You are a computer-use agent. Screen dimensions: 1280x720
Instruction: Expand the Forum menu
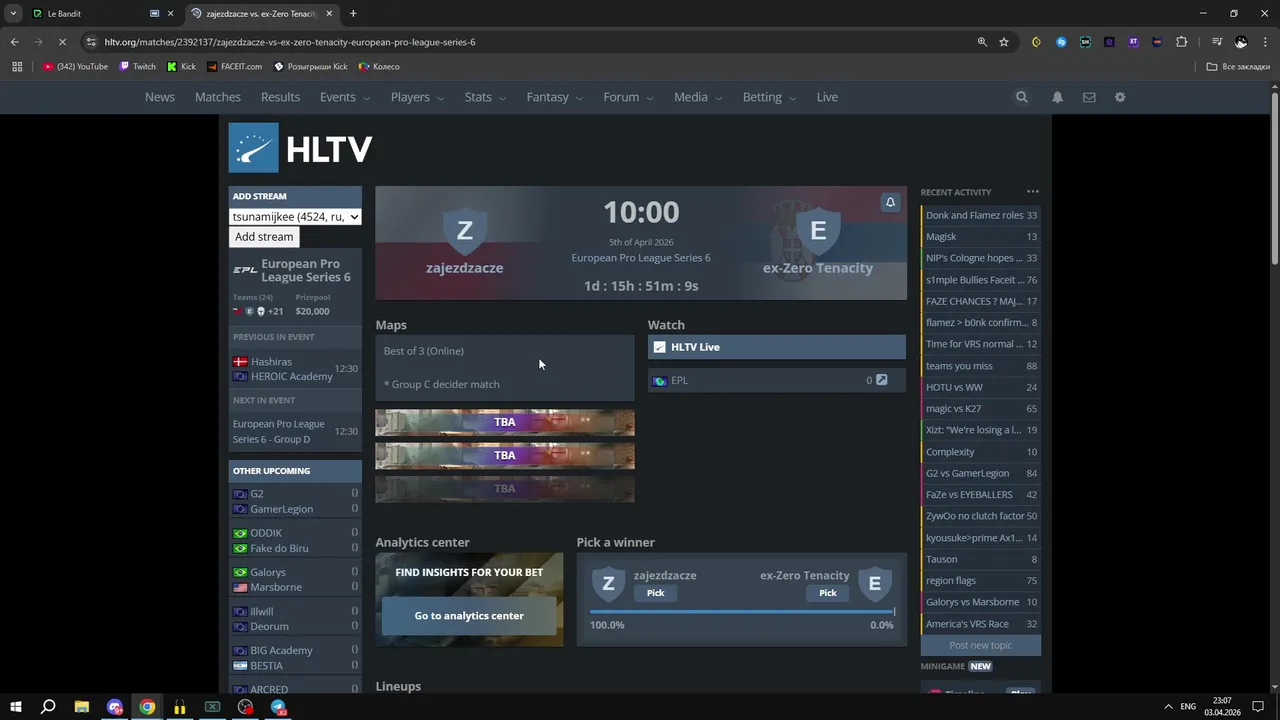[628, 97]
